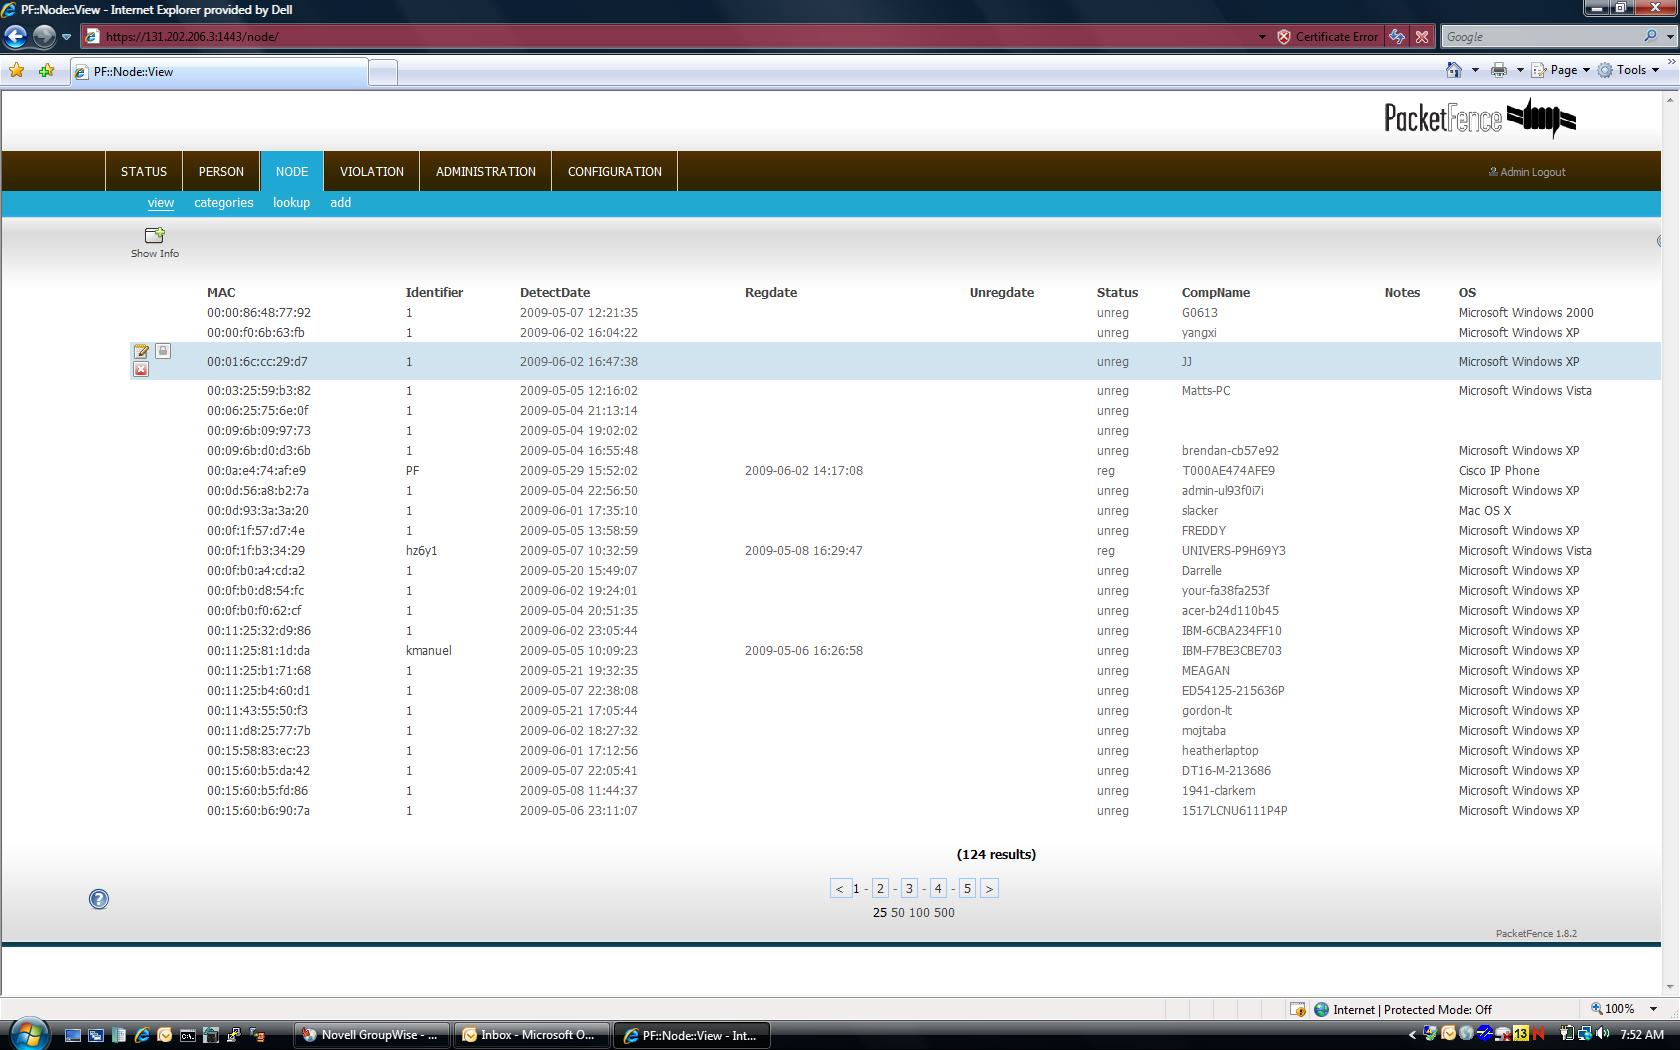This screenshot has width=1680, height=1050.
Task: Click the lock icon on highlighted row
Action: [x=163, y=351]
